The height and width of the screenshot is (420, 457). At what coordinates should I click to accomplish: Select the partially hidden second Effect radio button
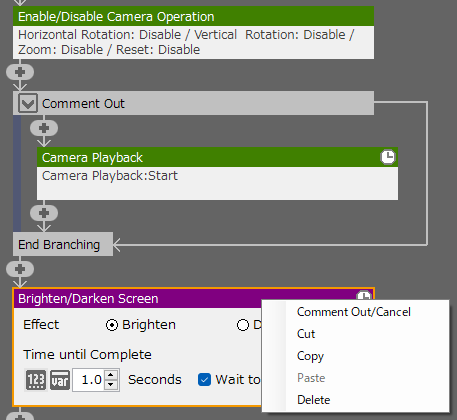tap(243, 325)
